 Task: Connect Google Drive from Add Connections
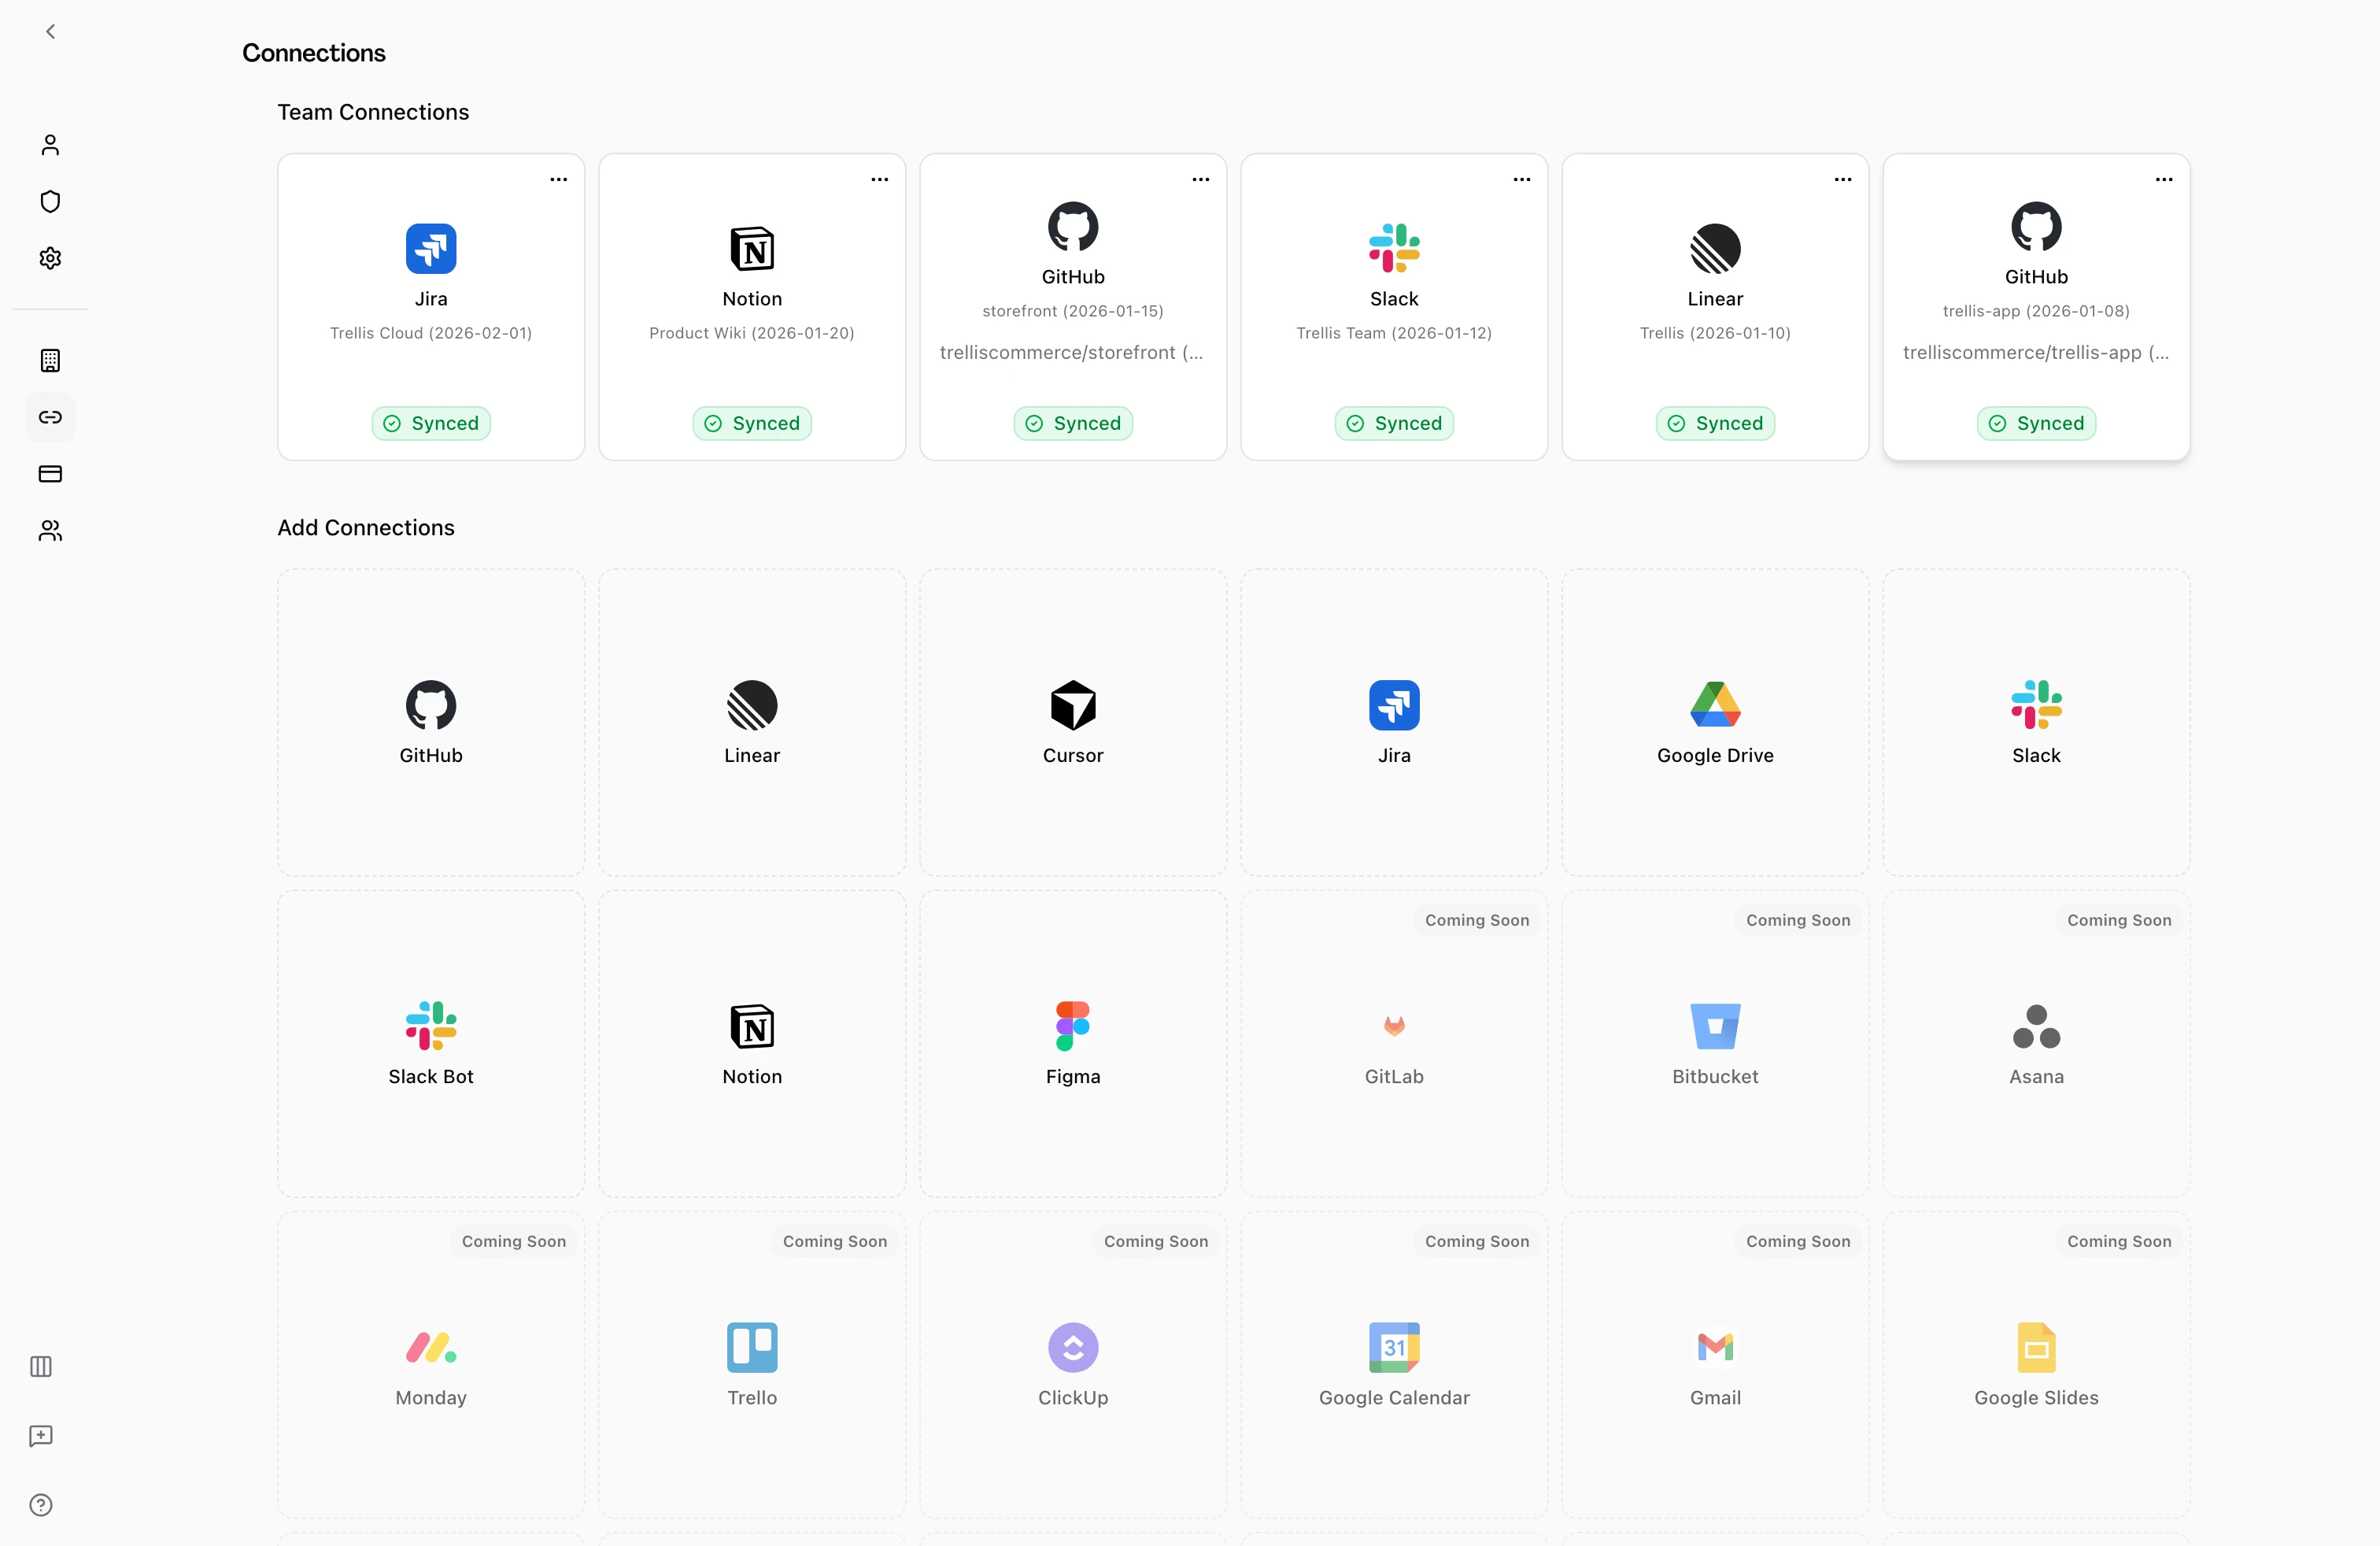point(1714,722)
